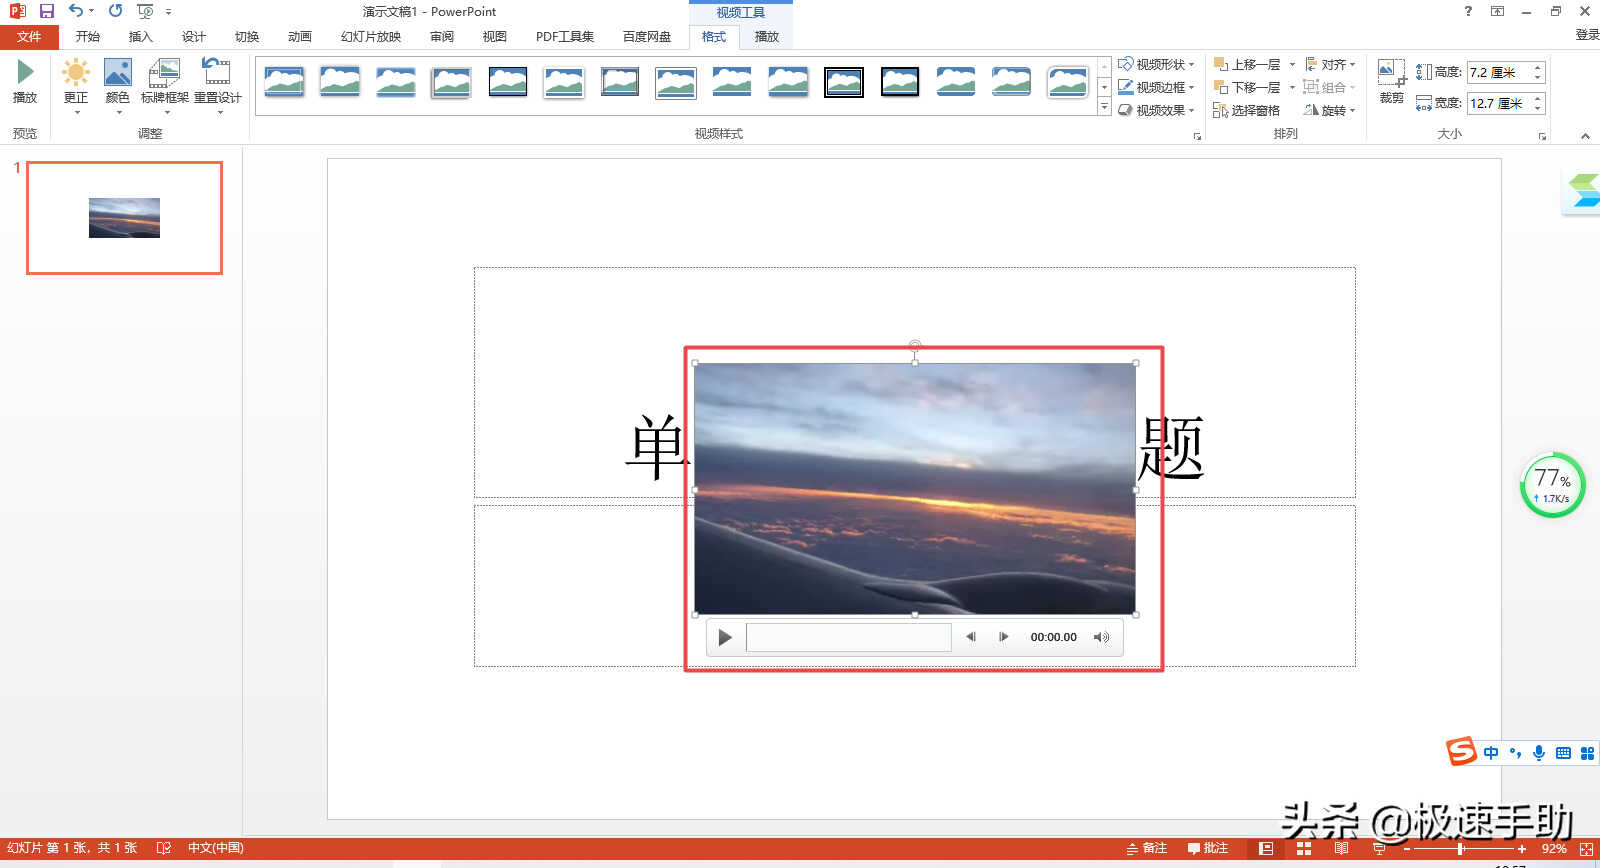Save the presentation with the floppy disk icon
The width and height of the screenshot is (1600, 868).
point(46,11)
